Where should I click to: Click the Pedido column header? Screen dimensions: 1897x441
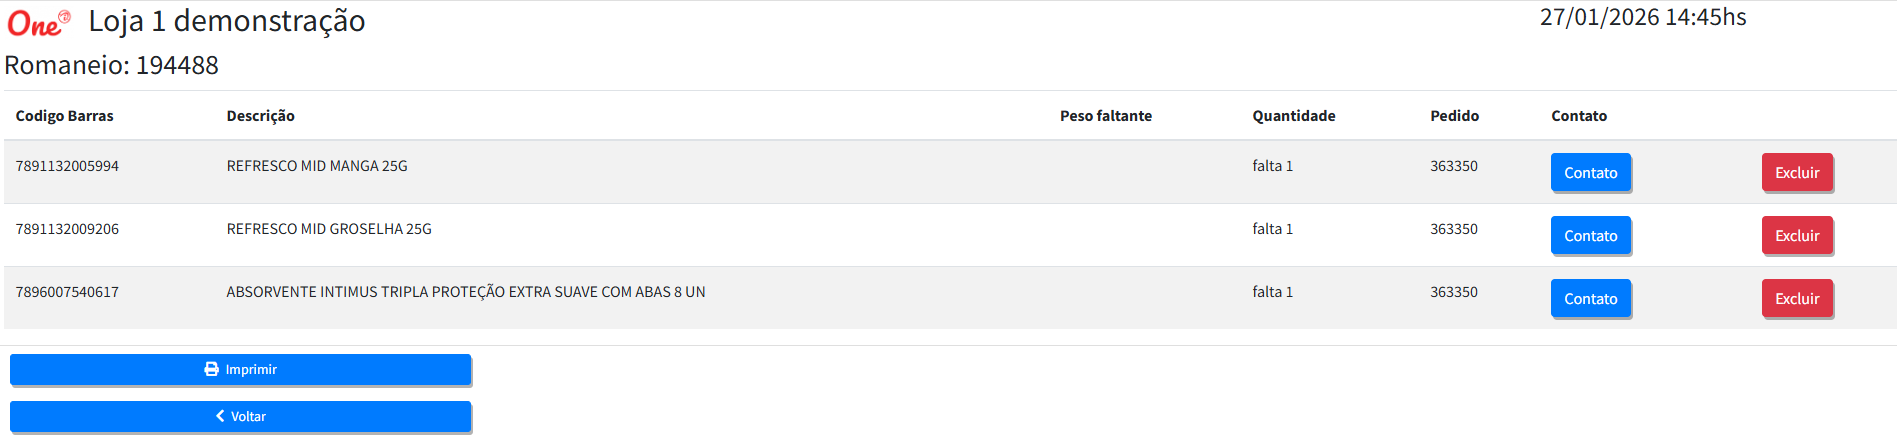[x=1454, y=116]
